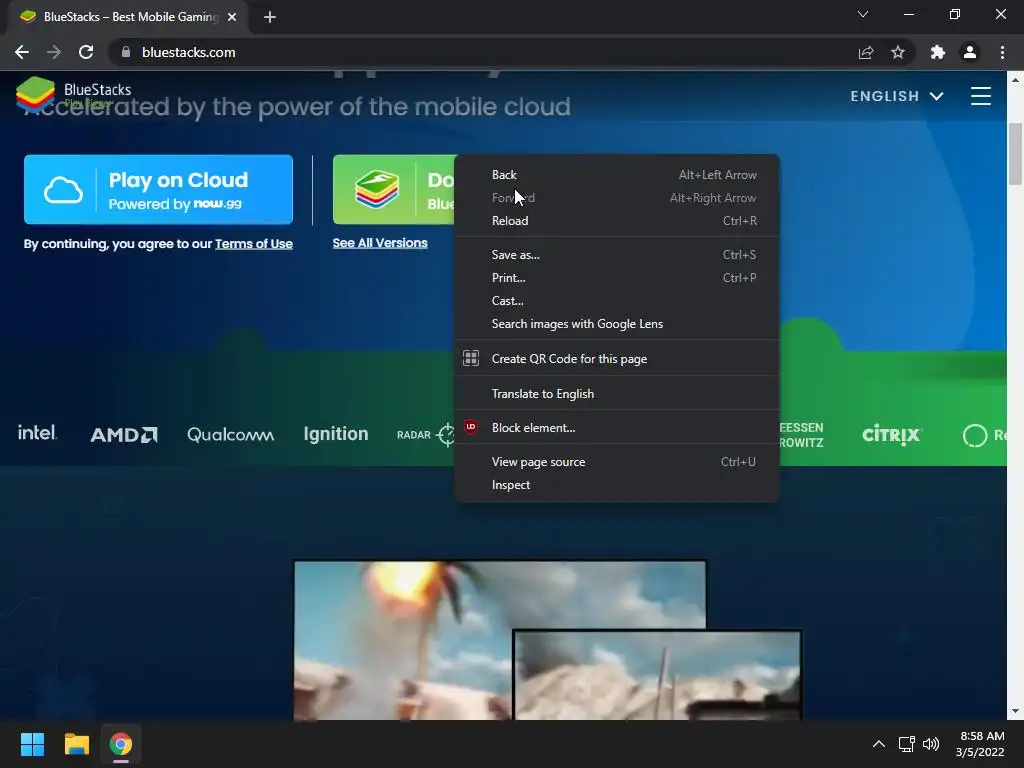This screenshot has width=1024, height=768.
Task: Click the Chrome taskbar icon
Action: tap(121, 744)
